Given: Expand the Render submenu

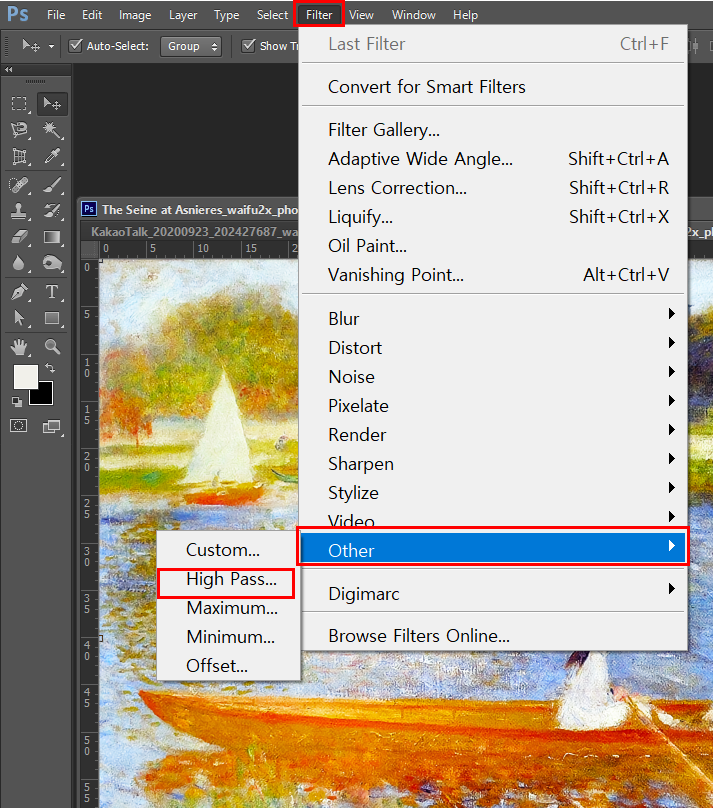Looking at the screenshot, I should [x=493, y=434].
